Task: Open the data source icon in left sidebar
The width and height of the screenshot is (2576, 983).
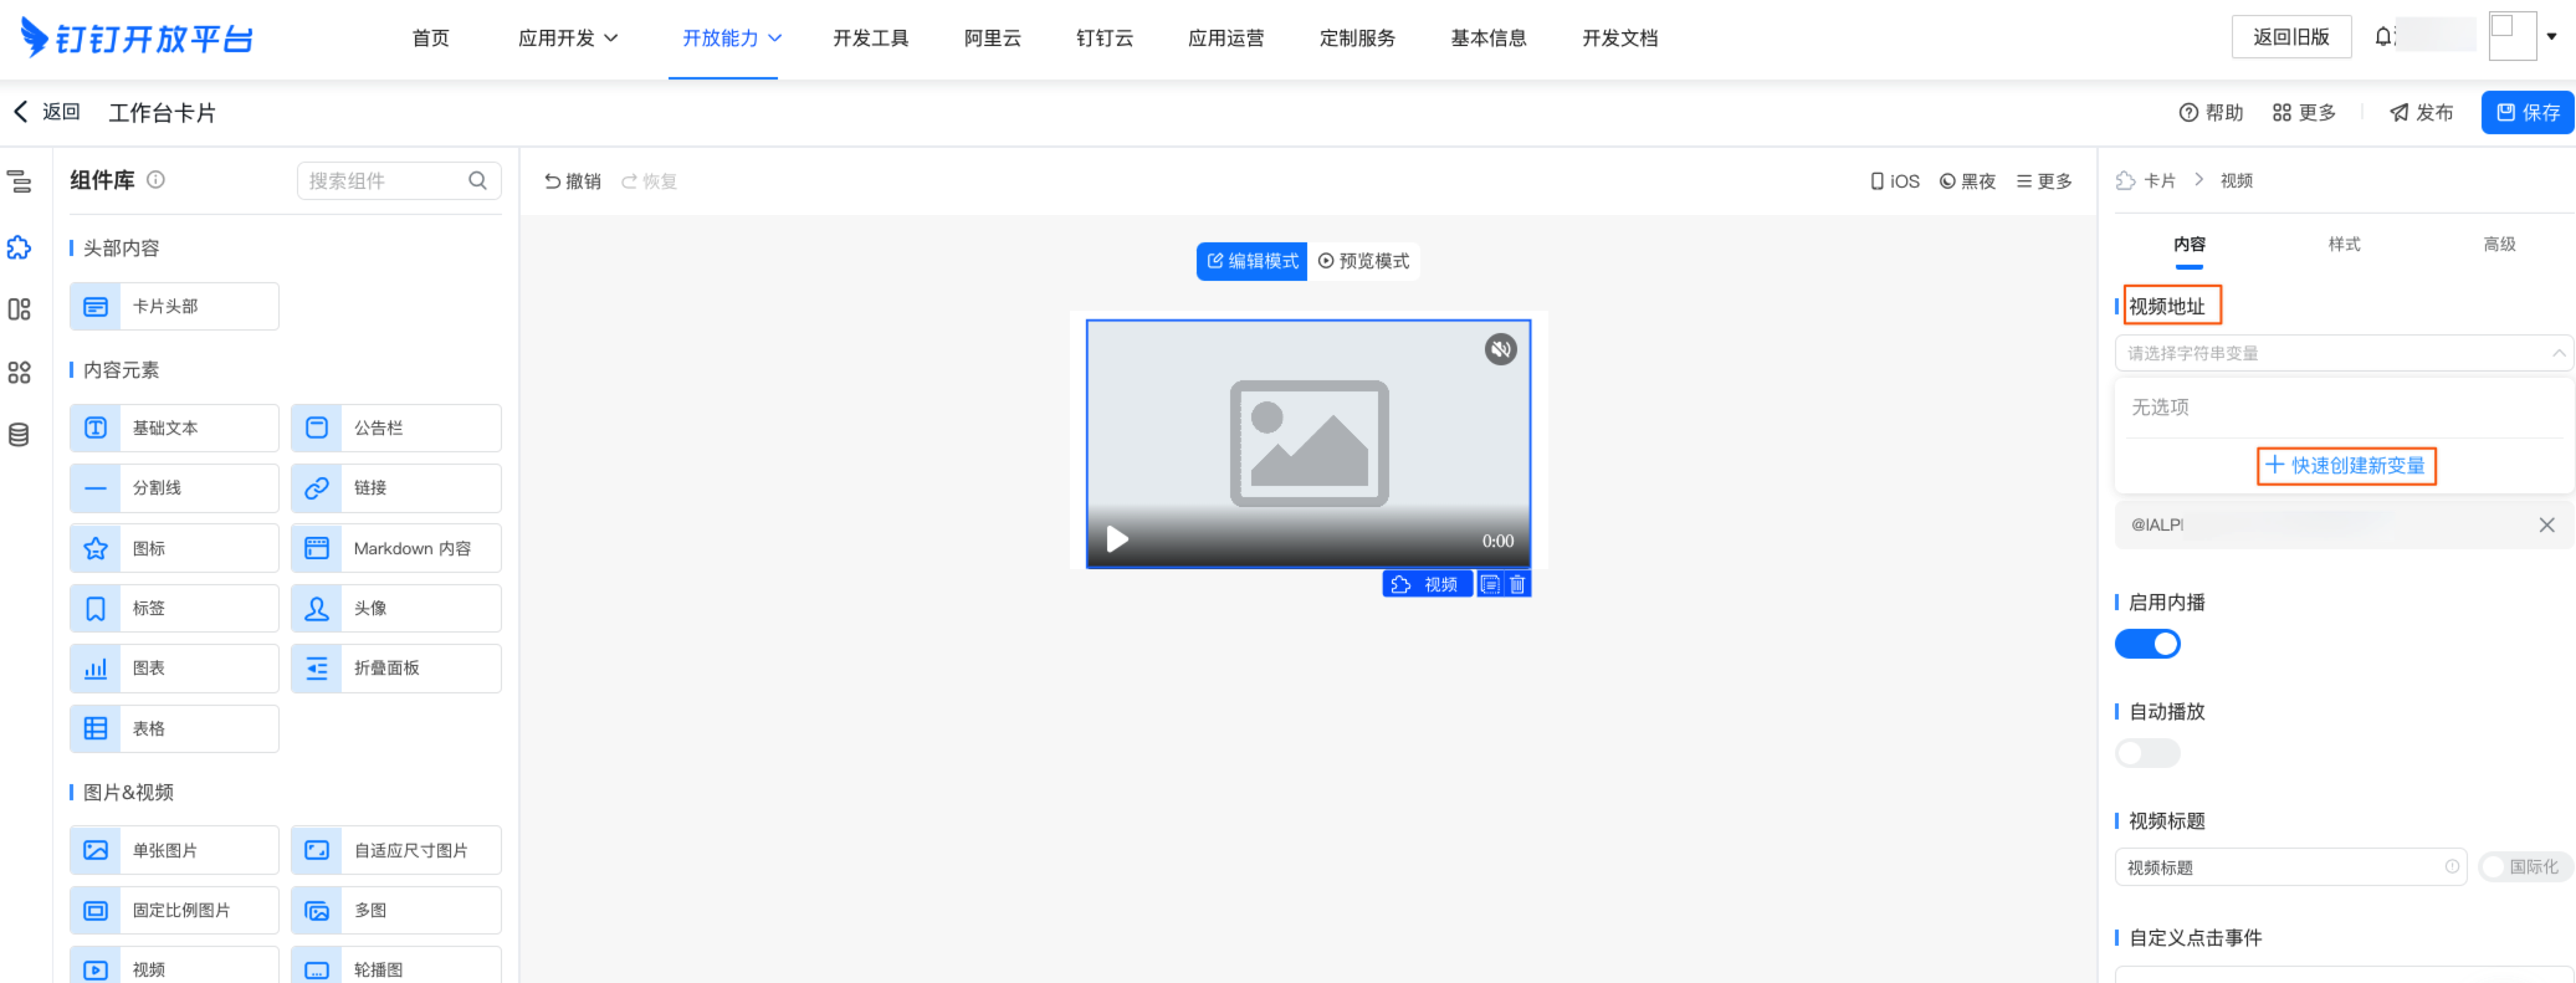Action: point(19,435)
